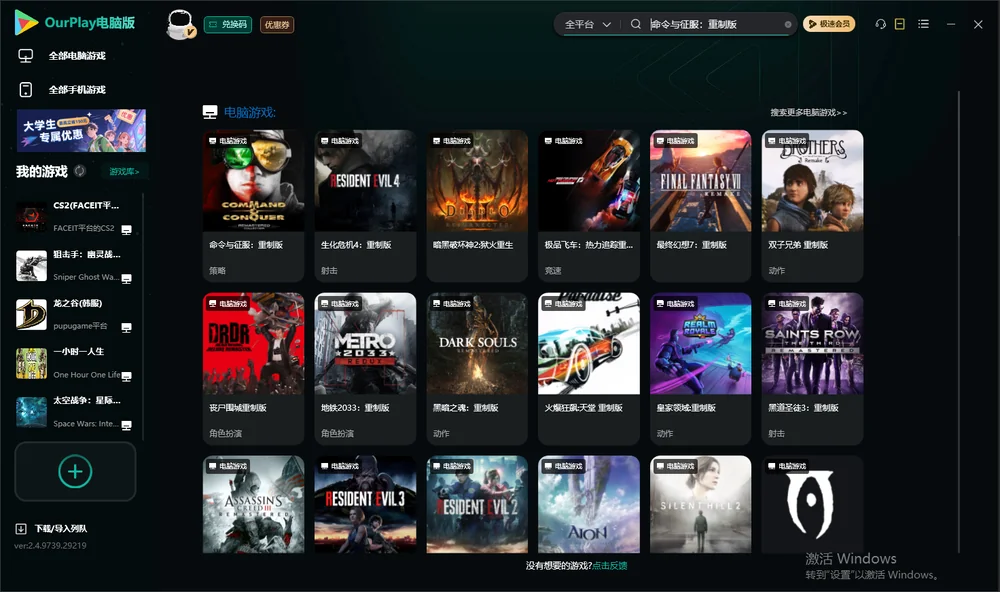Click the search input field
This screenshot has height=592, width=1000.
coord(715,24)
